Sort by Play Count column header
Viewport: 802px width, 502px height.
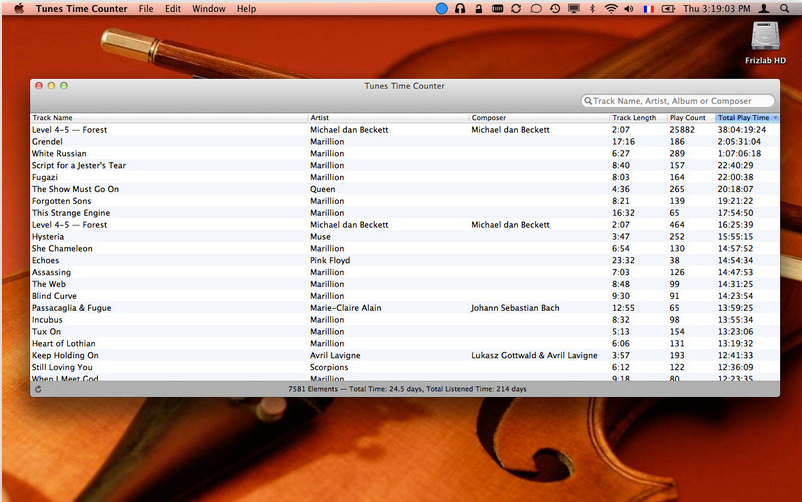pyautogui.click(x=691, y=118)
